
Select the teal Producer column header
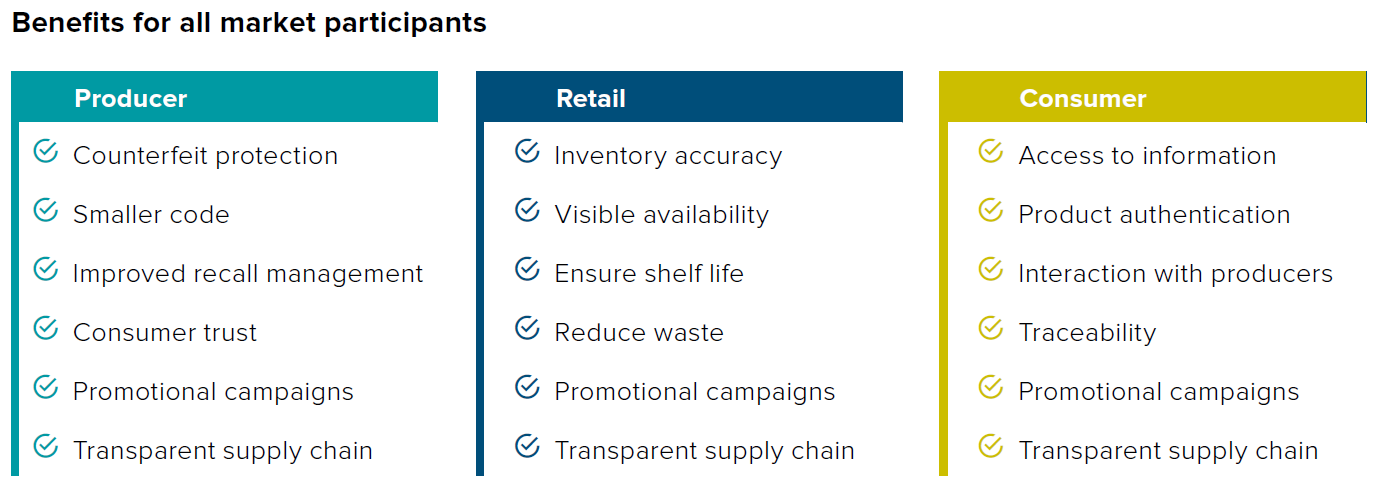click(225, 97)
